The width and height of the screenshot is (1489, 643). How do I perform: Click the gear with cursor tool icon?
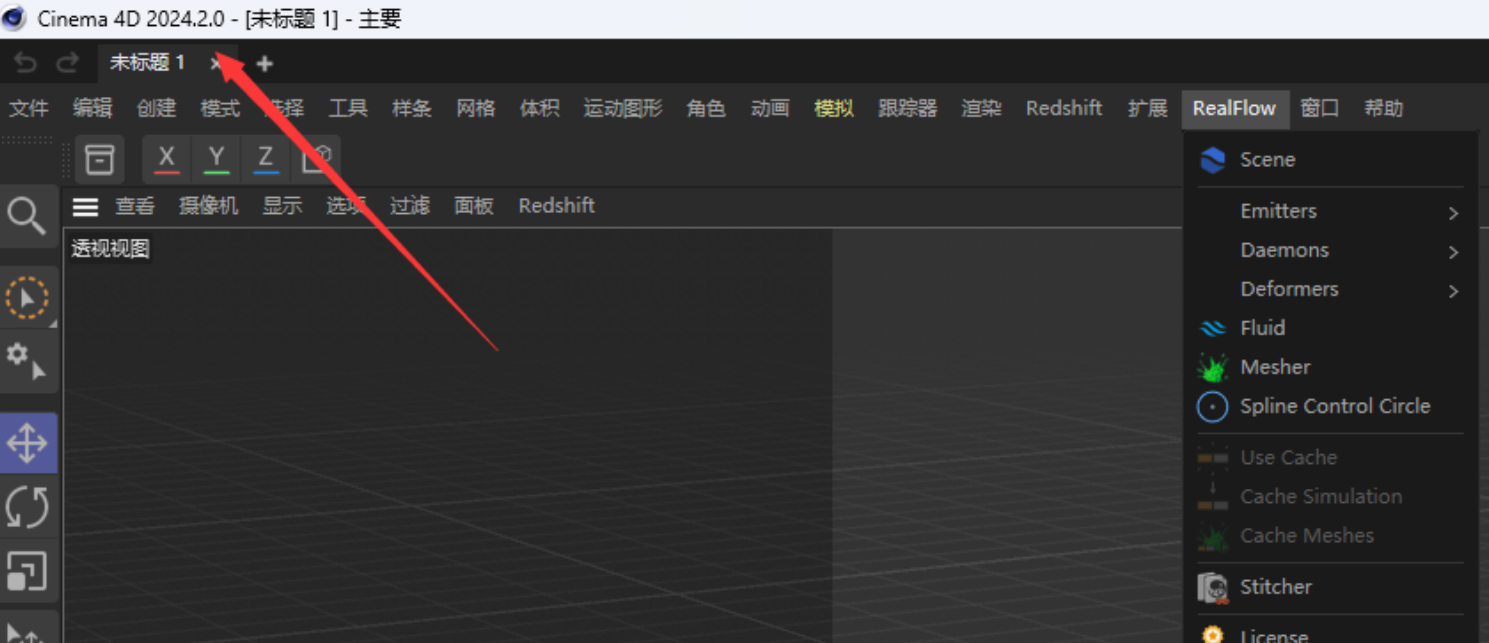(x=27, y=360)
